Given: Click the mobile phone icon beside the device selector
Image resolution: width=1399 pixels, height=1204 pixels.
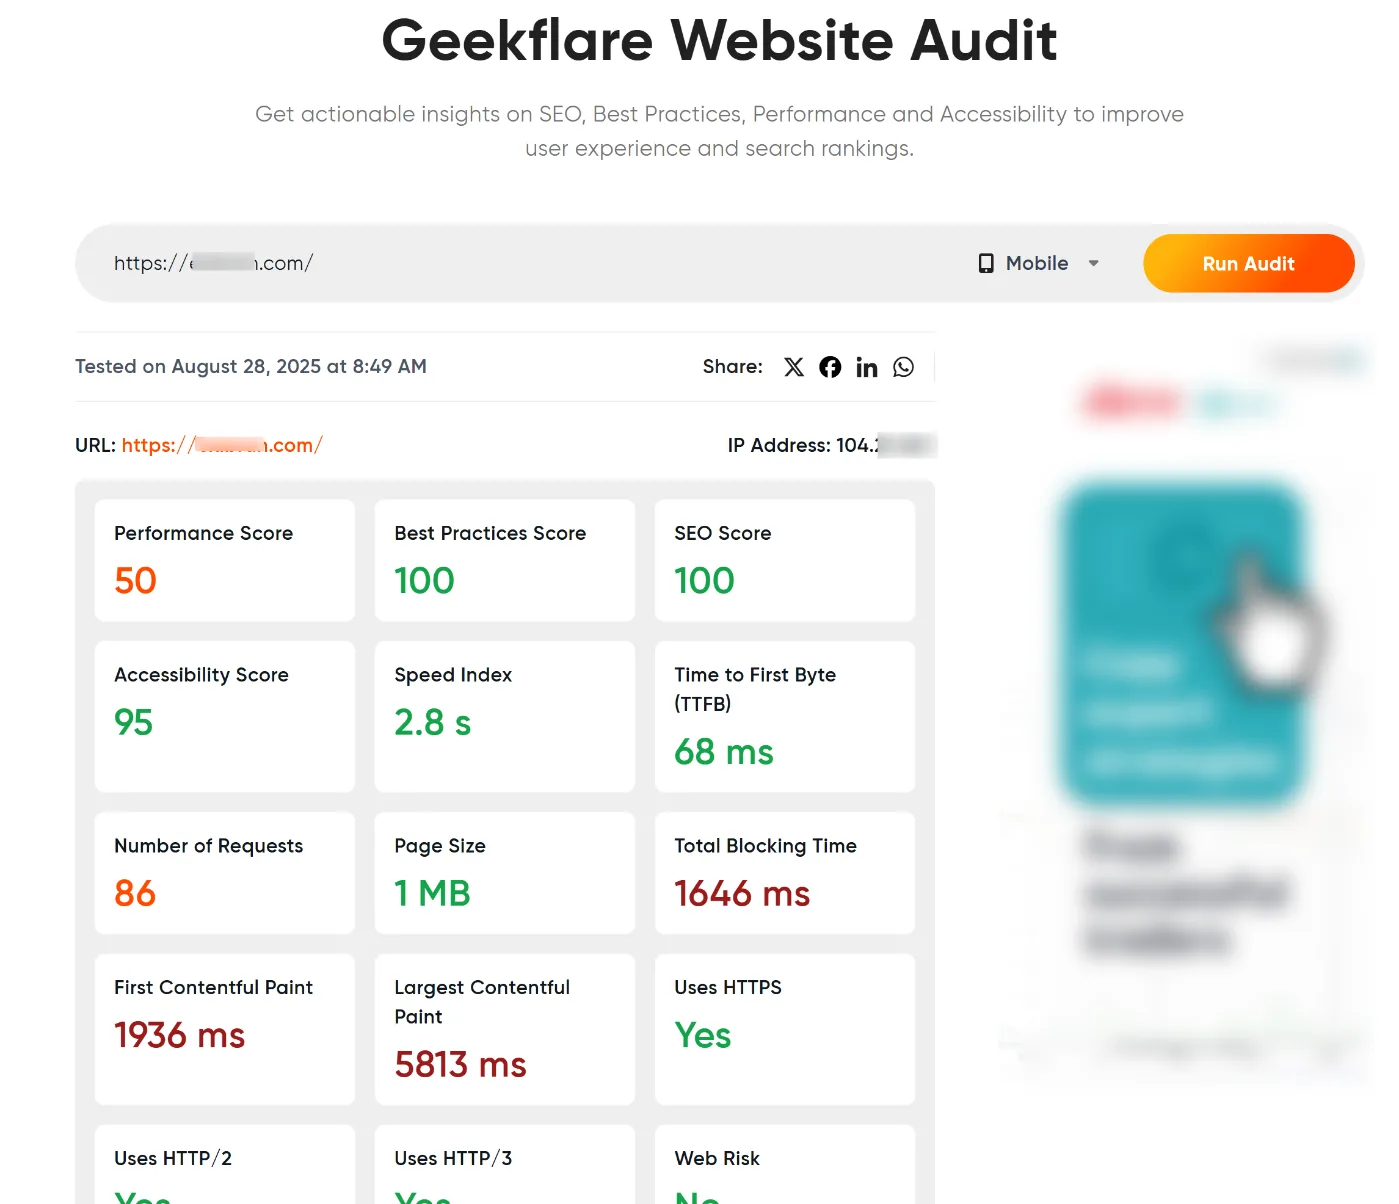Looking at the screenshot, I should pyautogui.click(x=984, y=263).
